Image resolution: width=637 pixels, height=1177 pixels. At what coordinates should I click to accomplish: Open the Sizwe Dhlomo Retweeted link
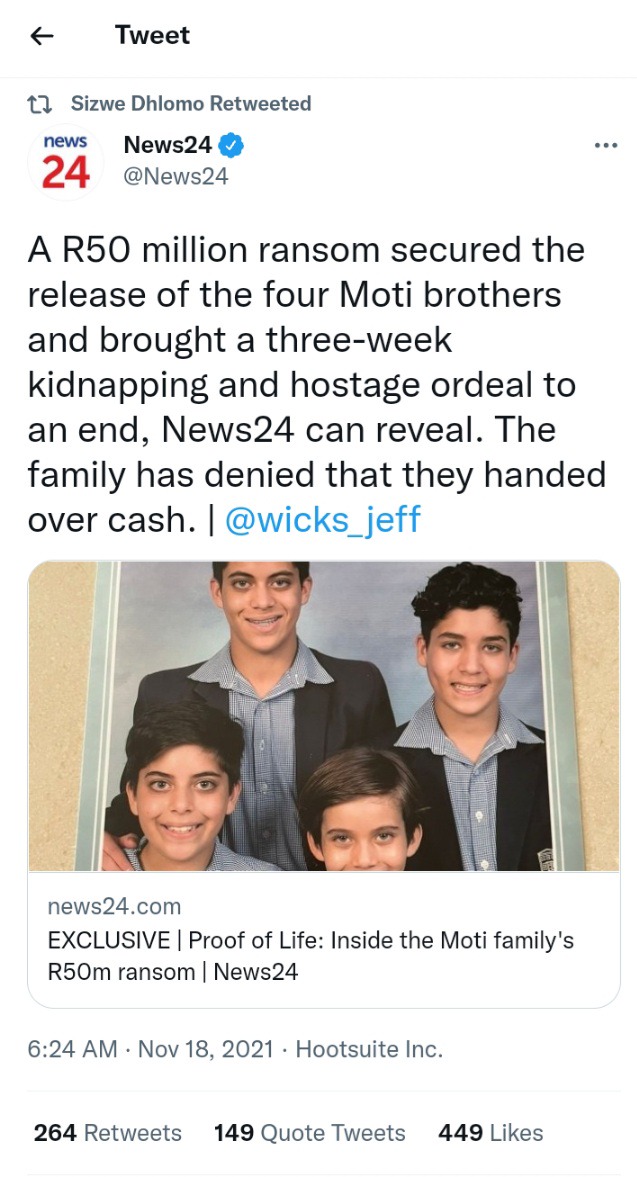coord(191,104)
